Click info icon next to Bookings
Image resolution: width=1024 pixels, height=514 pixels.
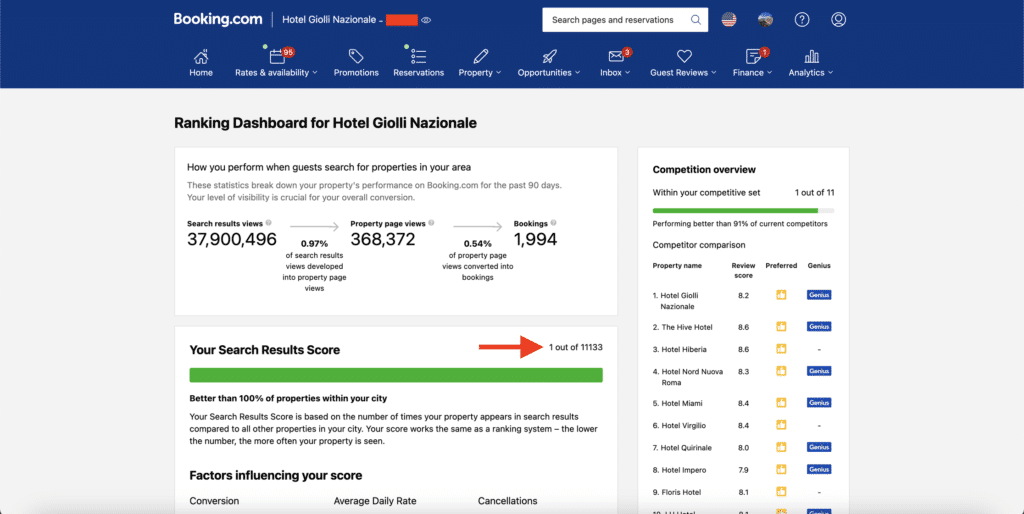[554, 223]
